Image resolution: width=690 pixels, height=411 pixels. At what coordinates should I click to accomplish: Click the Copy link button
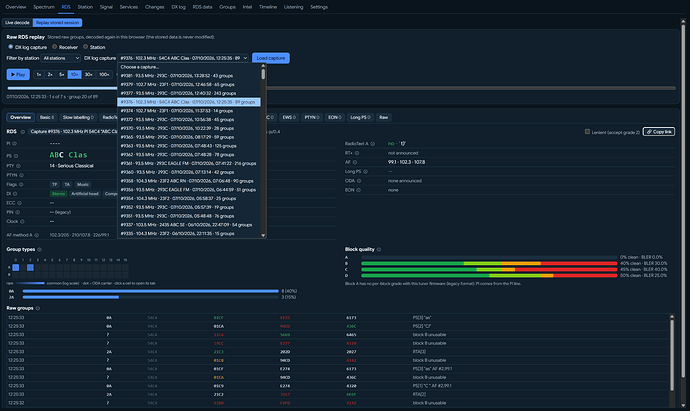[x=659, y=132]
